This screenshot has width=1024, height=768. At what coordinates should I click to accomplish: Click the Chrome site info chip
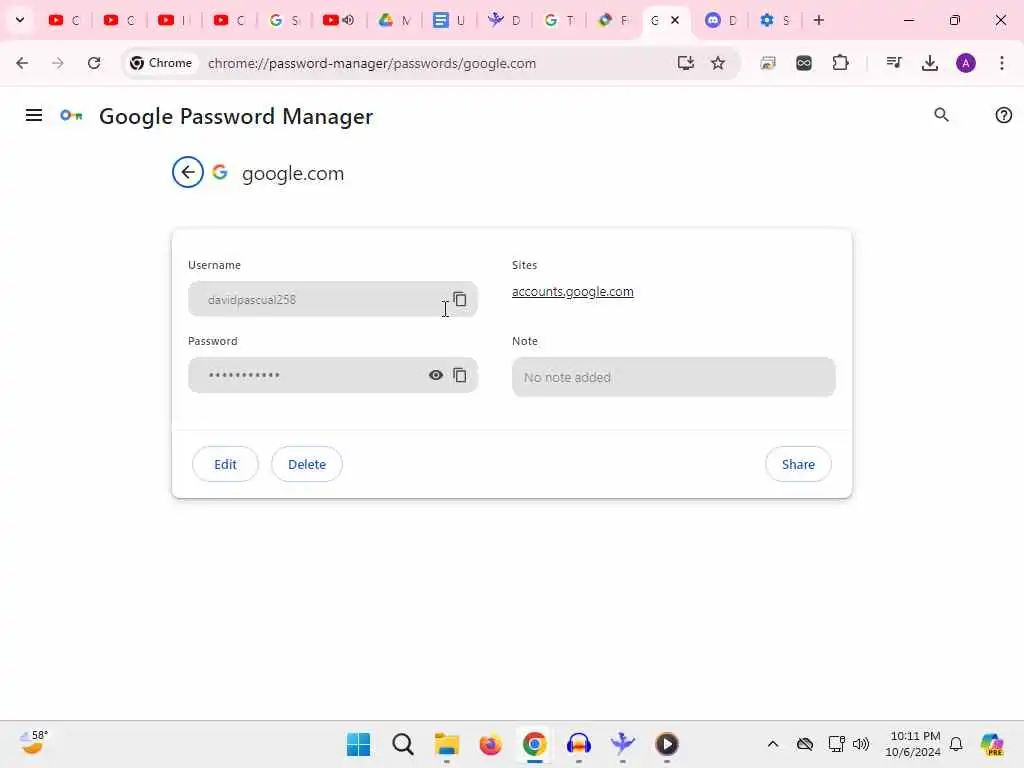tap(161, 63)
